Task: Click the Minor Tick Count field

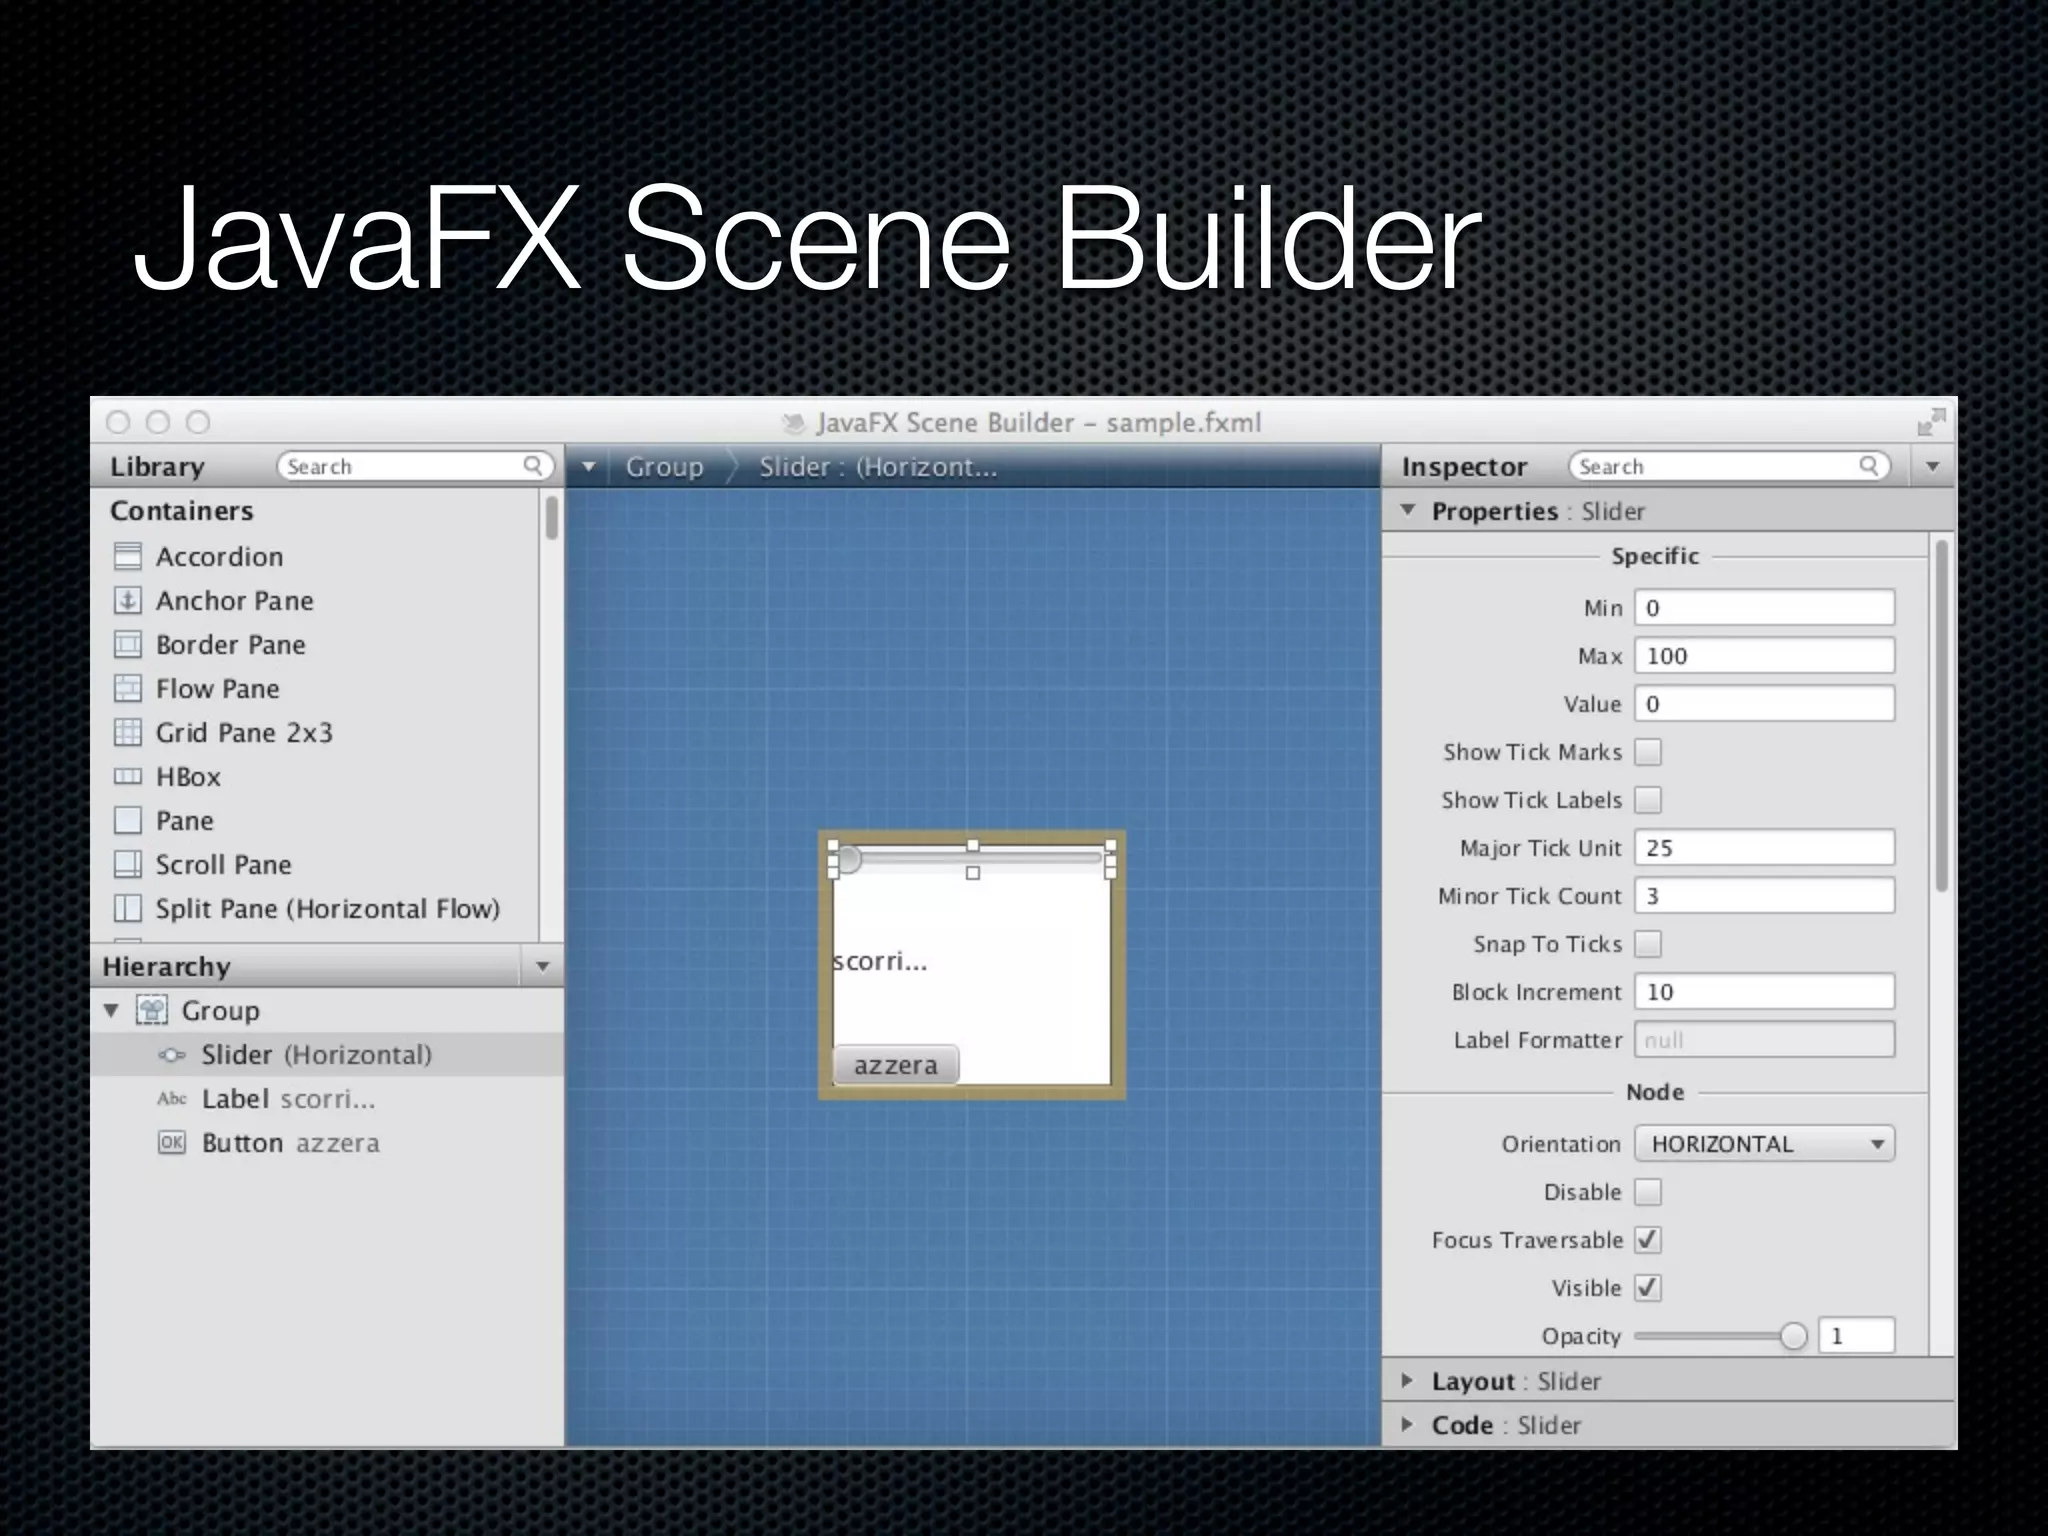Action: [x=1765, y=896]
